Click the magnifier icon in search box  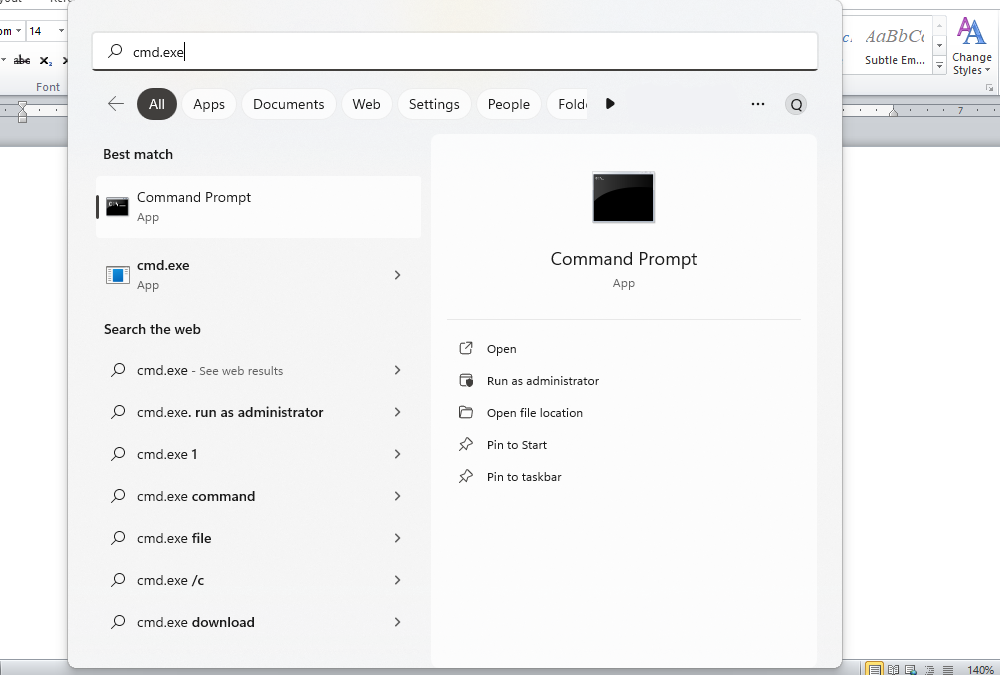coord(115,51)
